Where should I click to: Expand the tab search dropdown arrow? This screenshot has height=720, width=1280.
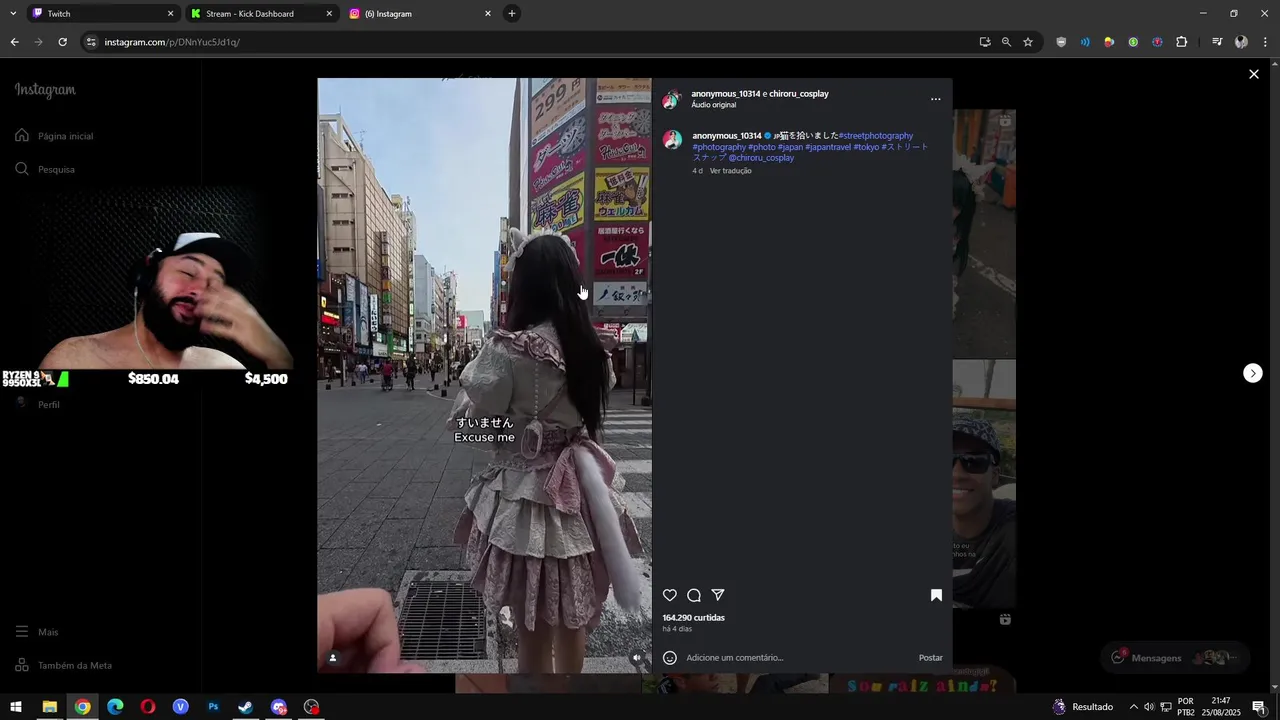click(13, 14)
